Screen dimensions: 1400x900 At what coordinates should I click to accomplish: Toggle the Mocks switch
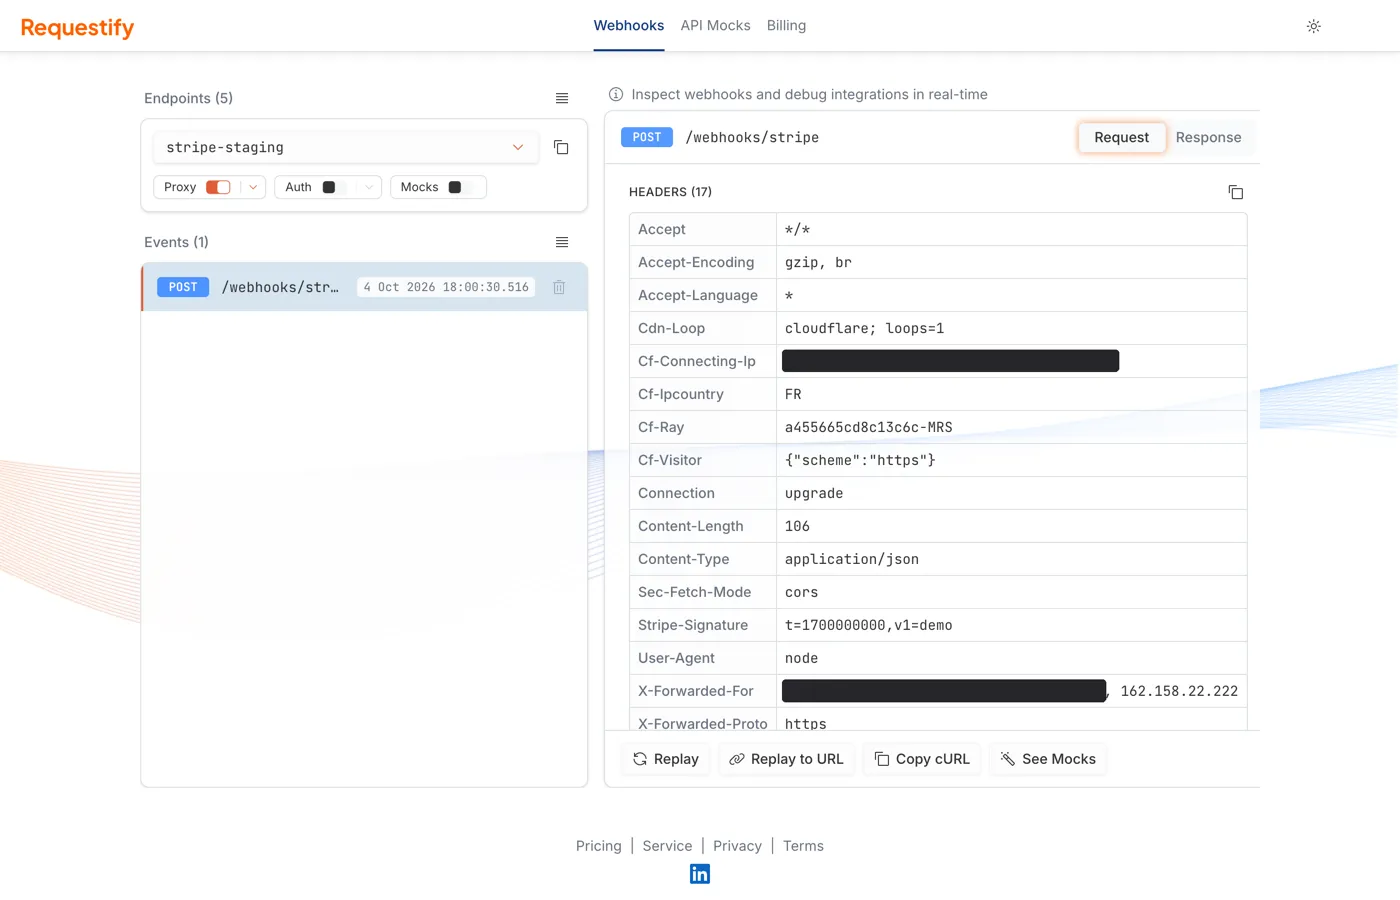[x=460, y=187]
